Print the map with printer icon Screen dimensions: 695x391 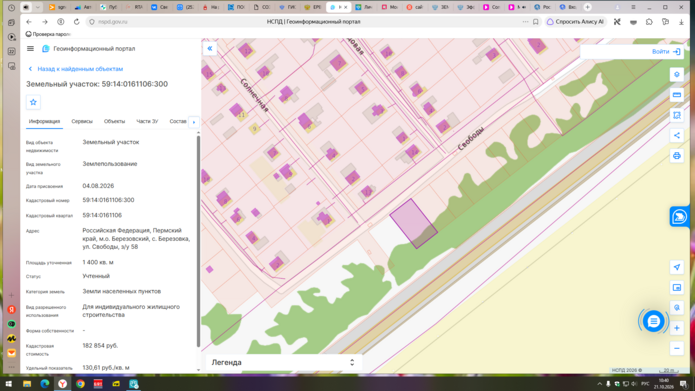pyautogui.click(x=676, y=156)
